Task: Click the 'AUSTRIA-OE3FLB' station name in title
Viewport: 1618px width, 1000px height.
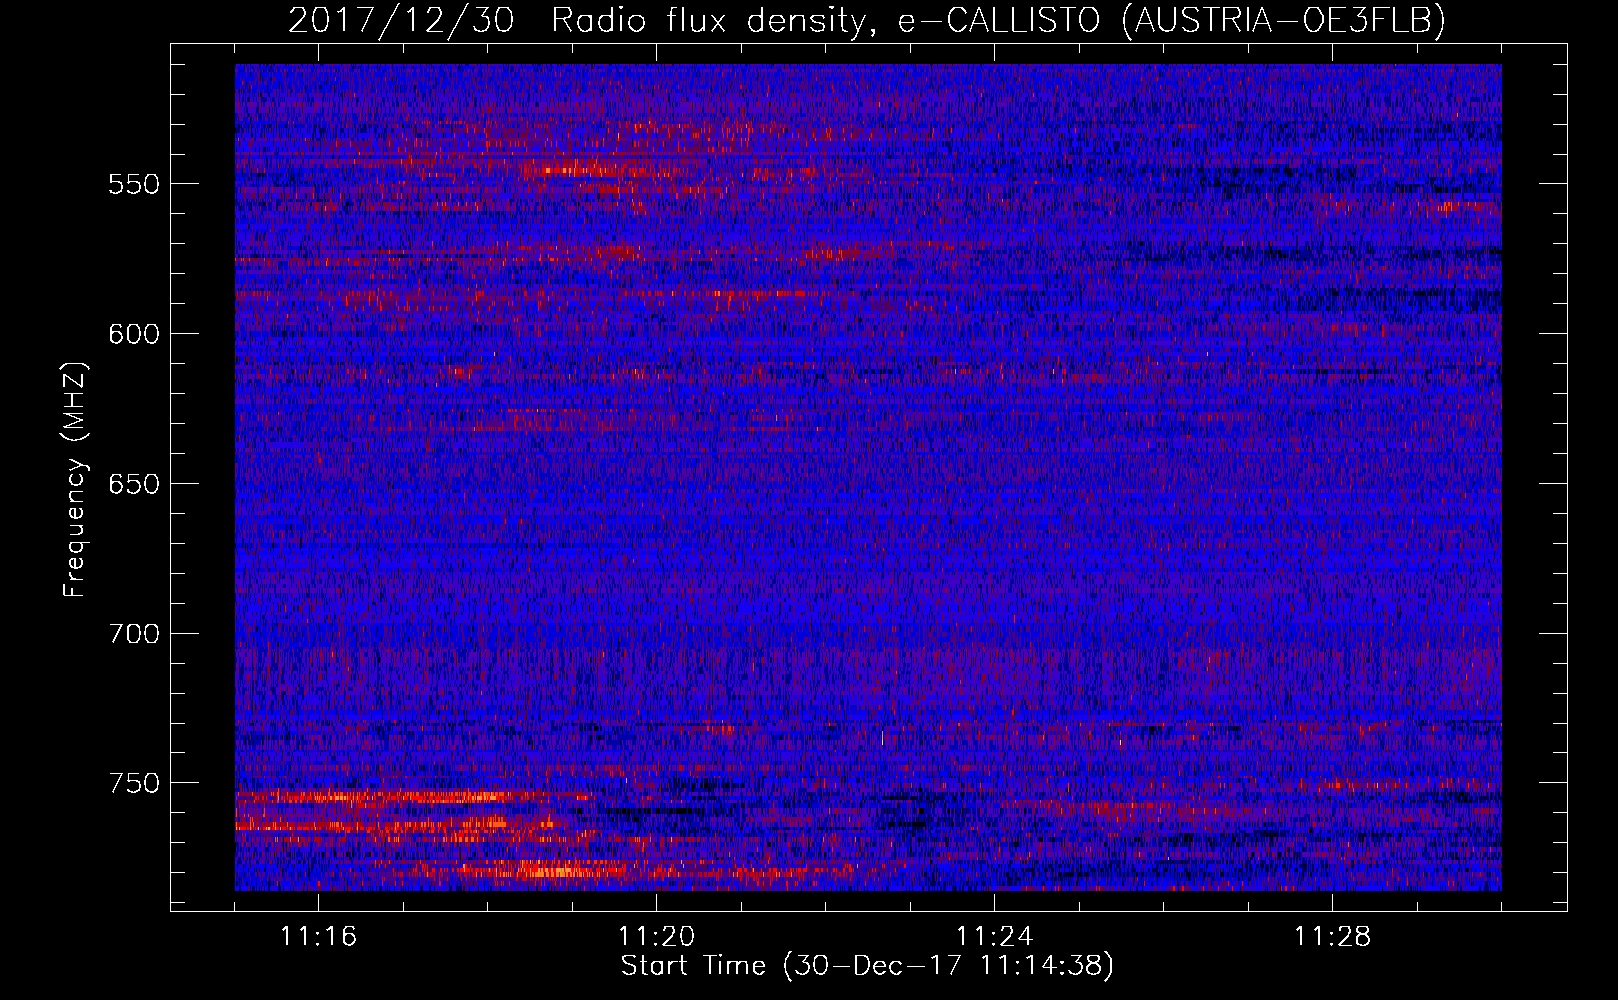Action: pos(1282,20)
